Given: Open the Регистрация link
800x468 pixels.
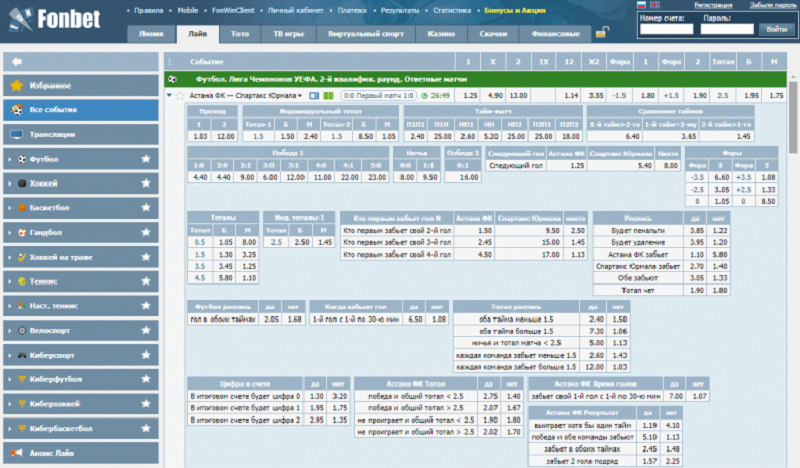Looking at the screenshot, I should coord(713,5).
